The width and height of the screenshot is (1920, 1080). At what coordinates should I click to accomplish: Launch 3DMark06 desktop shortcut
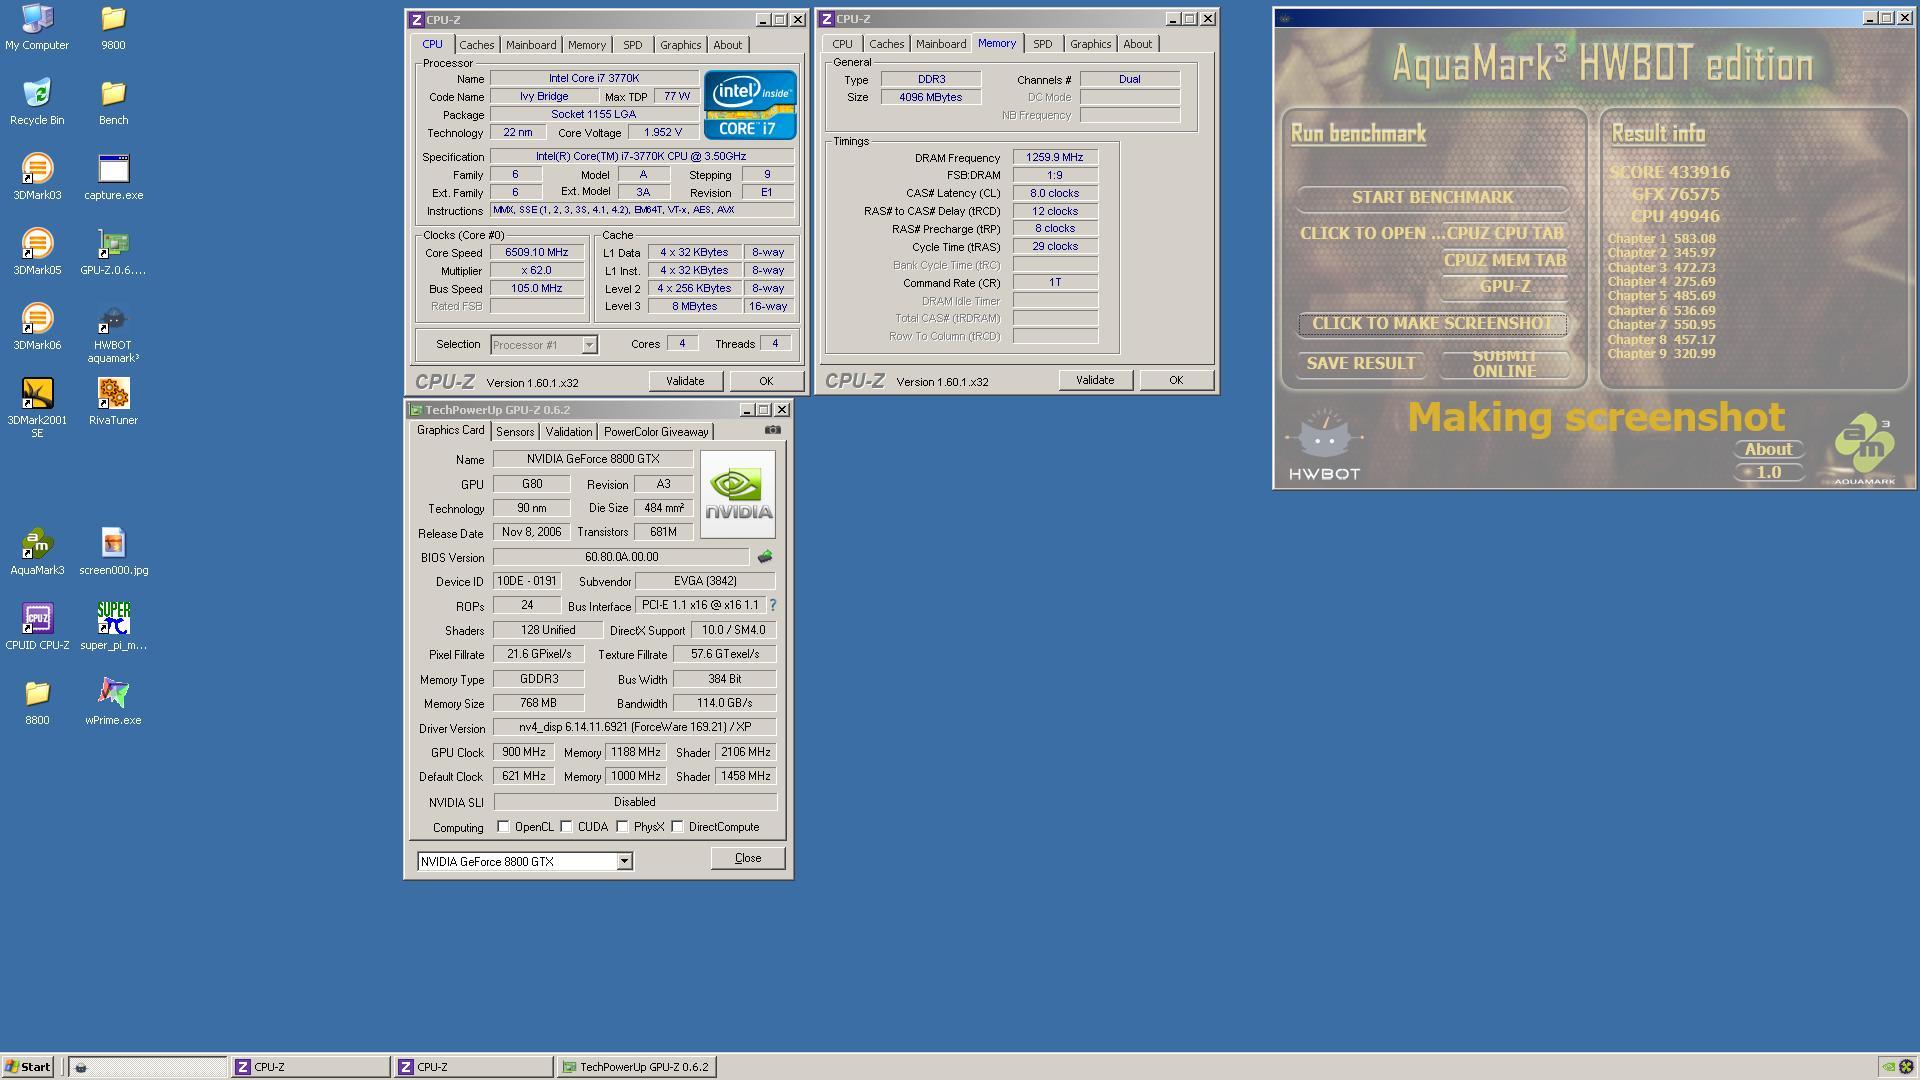pyautogui.click(x=37, y=327)
